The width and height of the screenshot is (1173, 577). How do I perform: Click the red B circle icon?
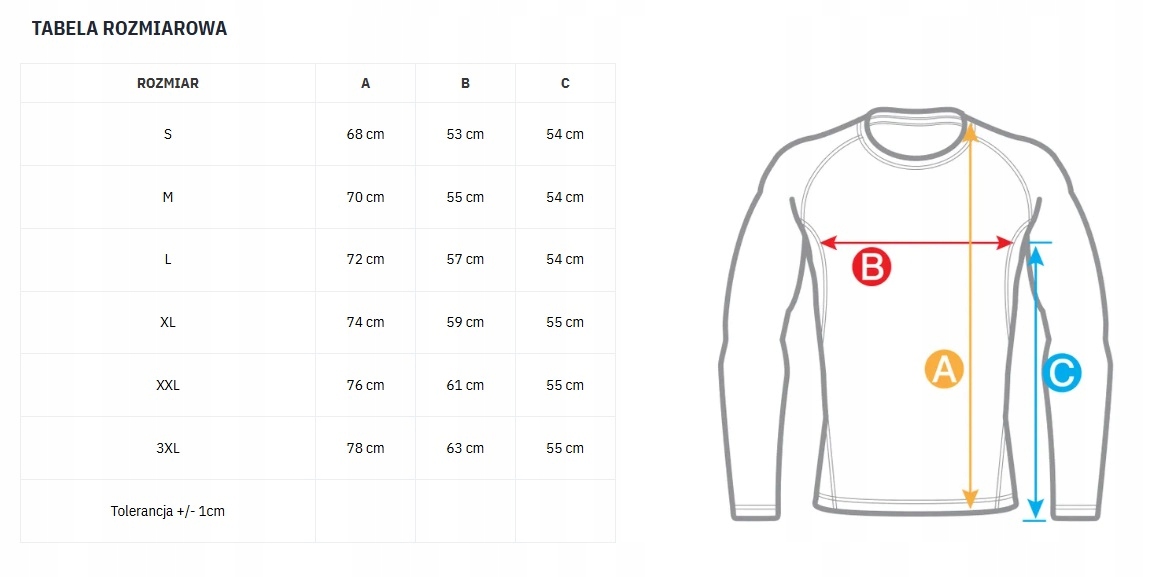[872, 267]
